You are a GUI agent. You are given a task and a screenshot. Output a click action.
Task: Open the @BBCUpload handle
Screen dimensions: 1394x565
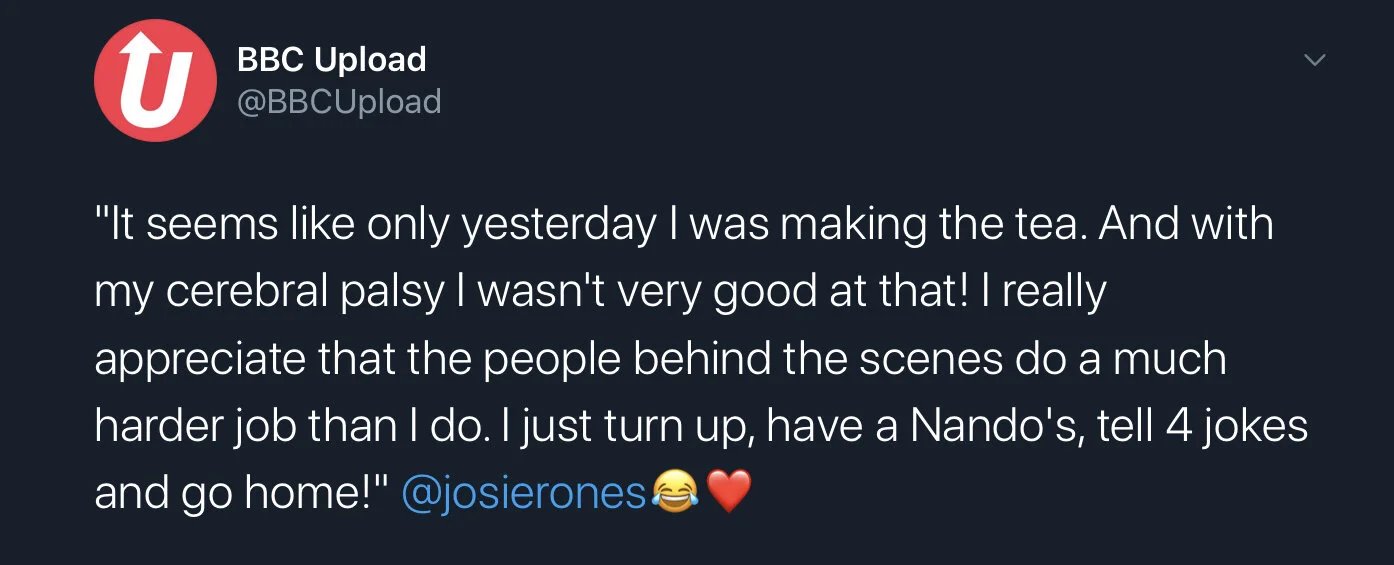coord(339,101)
